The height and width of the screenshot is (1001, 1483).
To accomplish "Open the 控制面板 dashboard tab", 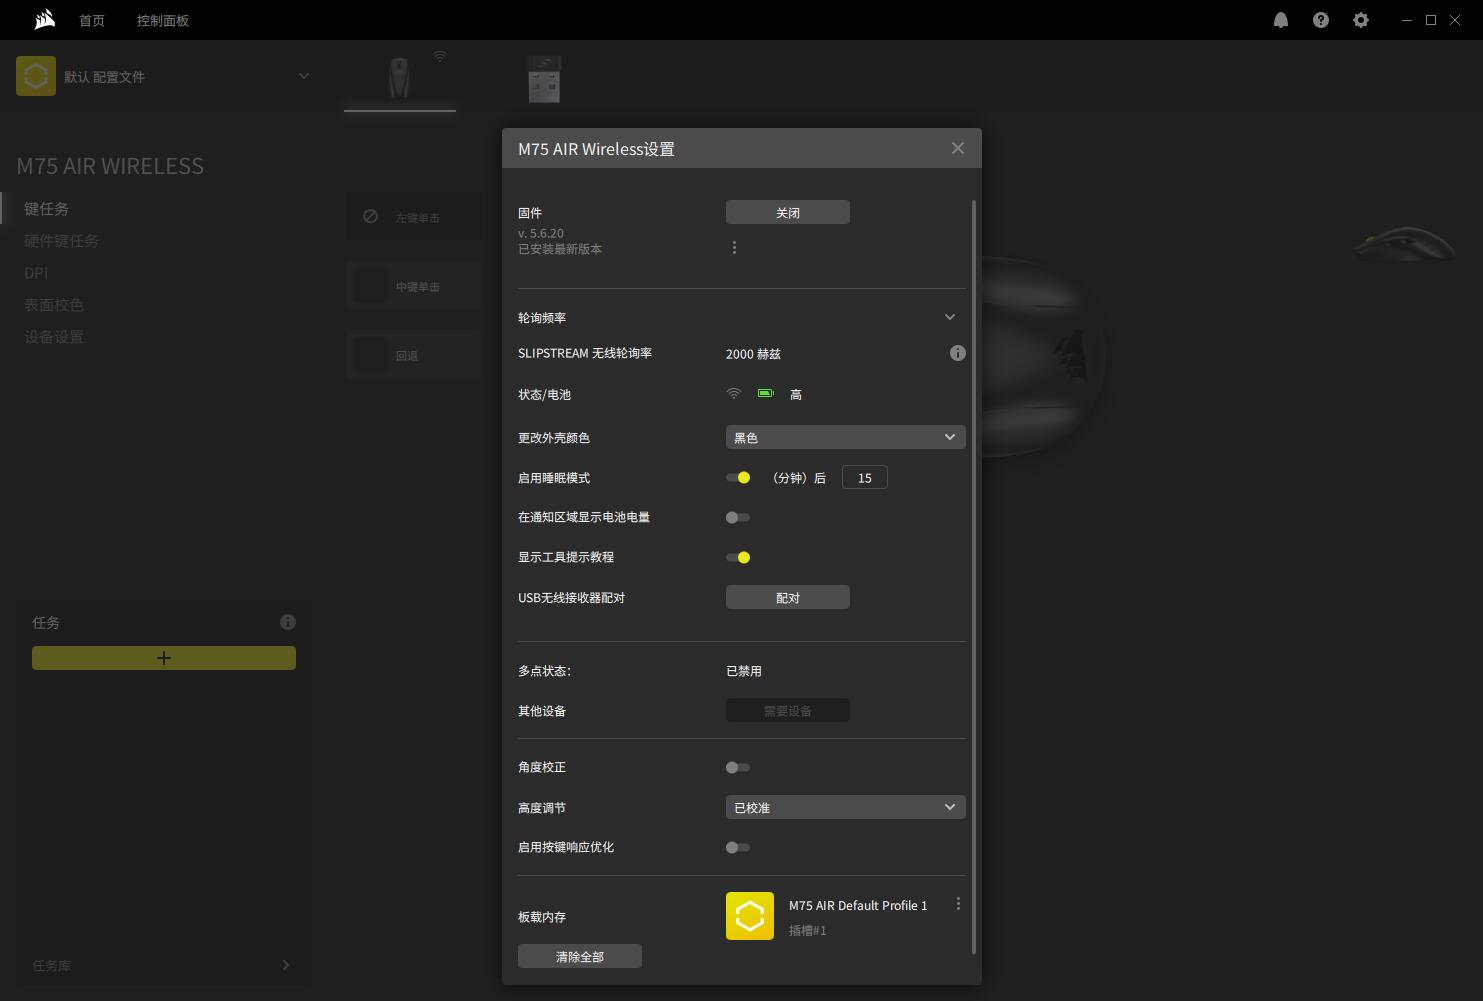I will point(163,20).
